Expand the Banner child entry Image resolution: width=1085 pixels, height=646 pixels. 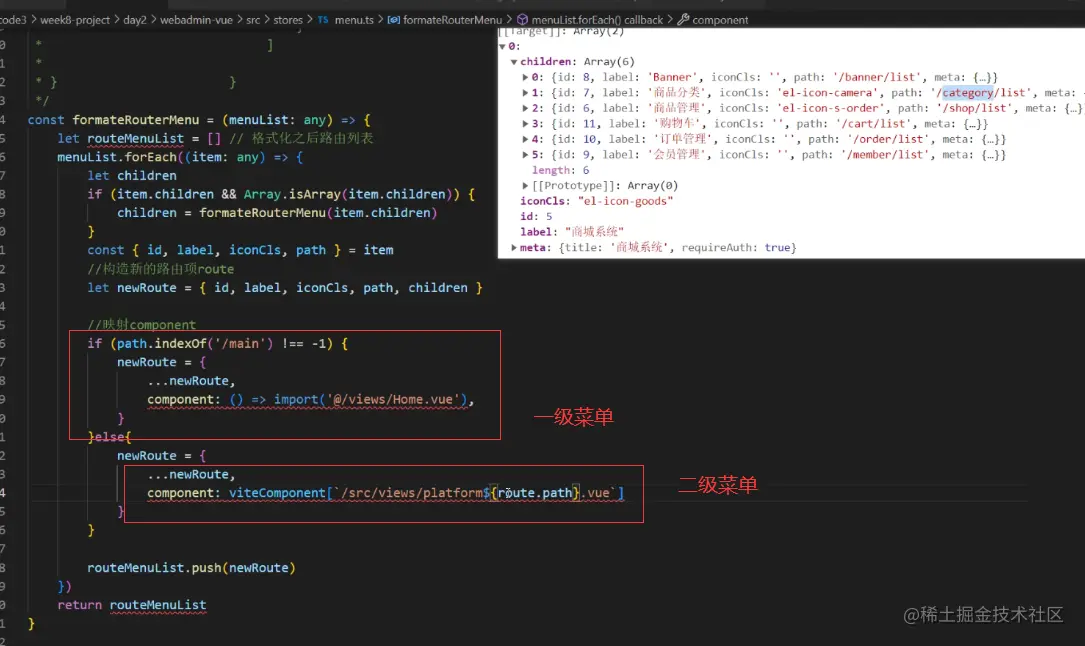pos(525,77)
